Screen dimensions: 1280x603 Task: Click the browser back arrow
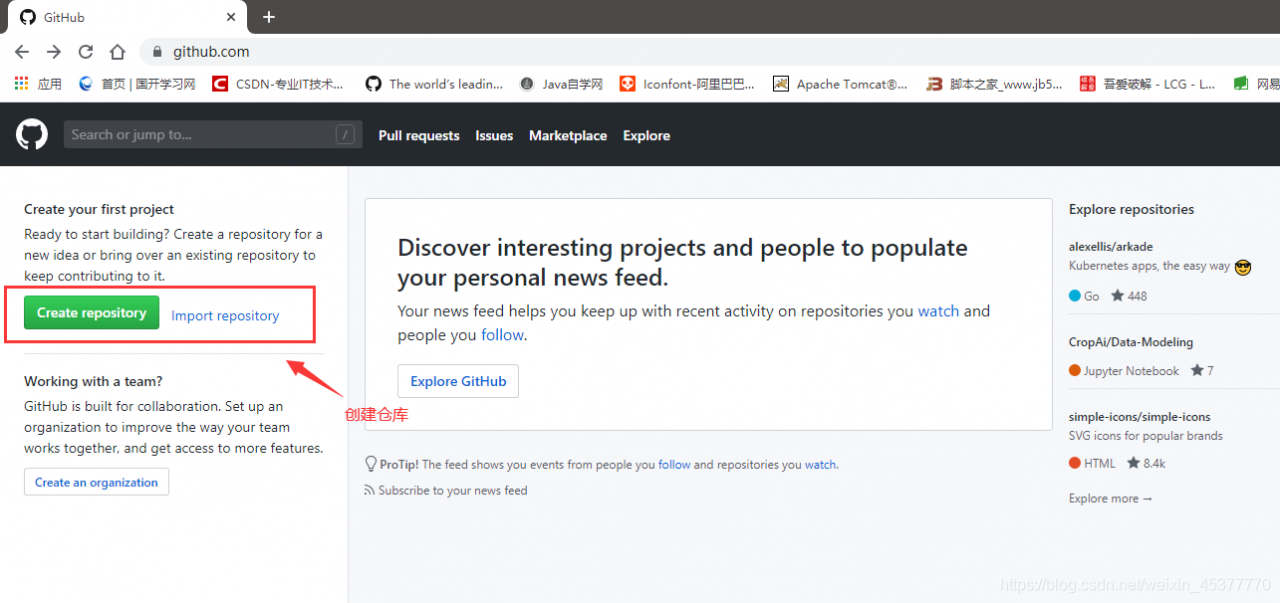(x=22, y=52)
